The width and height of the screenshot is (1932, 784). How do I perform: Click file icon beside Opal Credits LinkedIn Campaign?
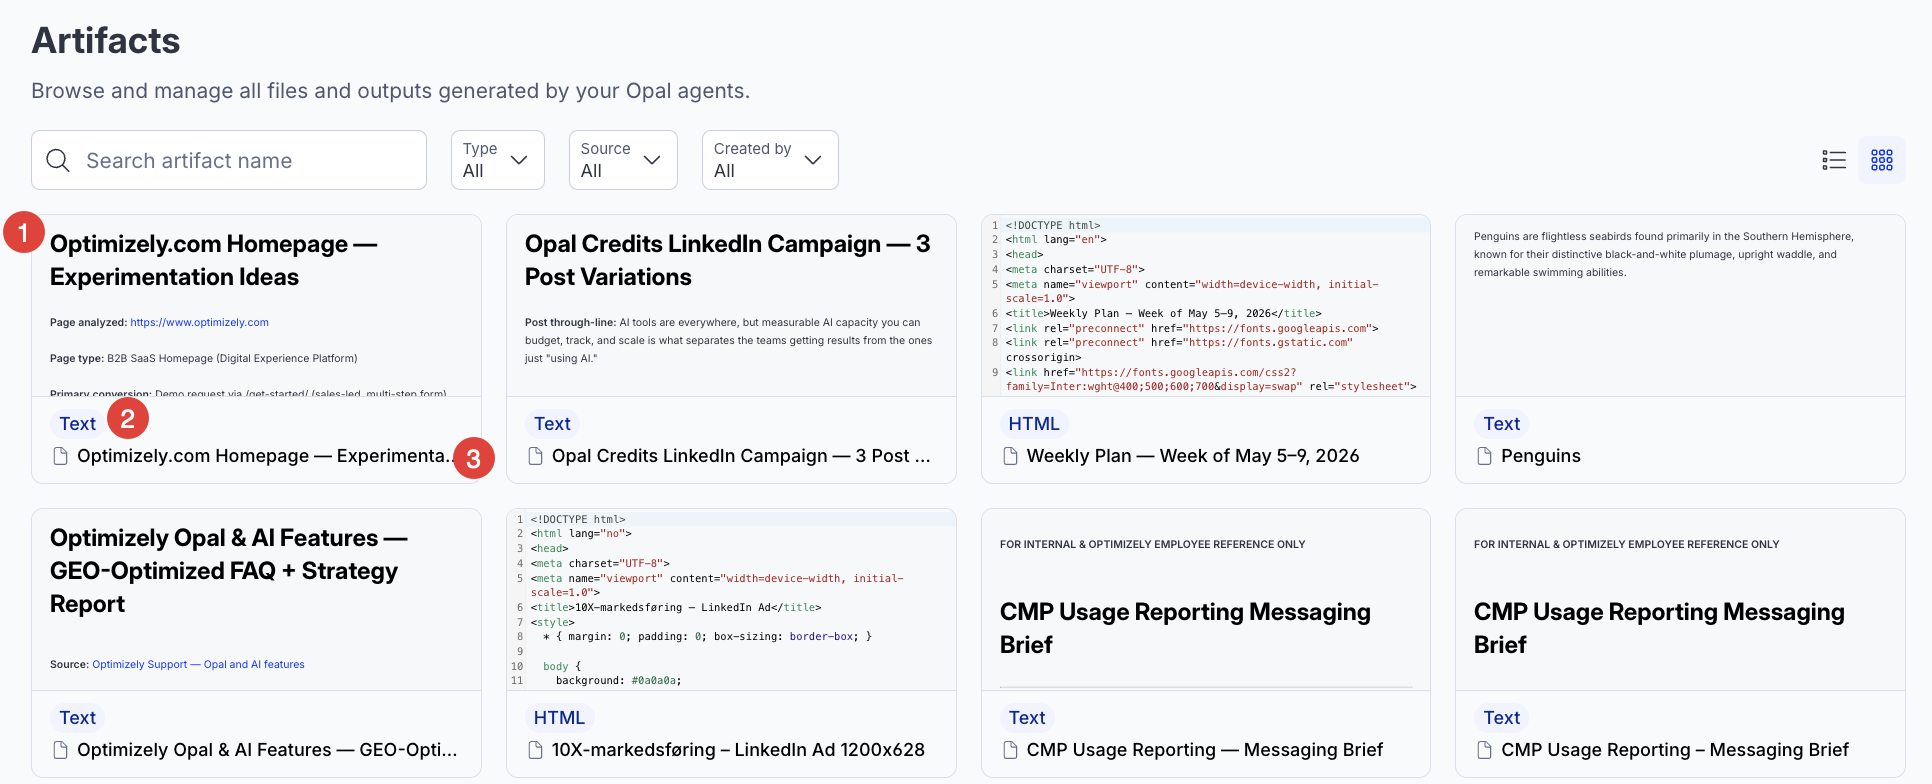point(535,456)
